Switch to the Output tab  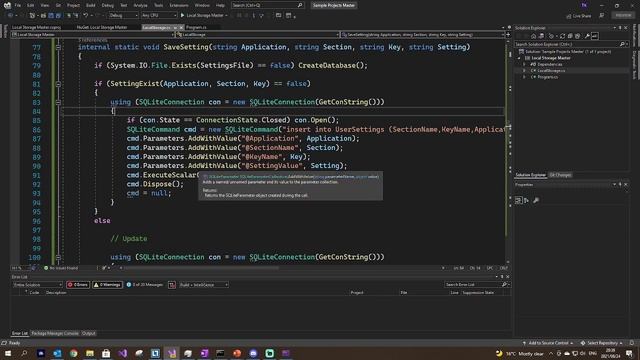(x=89, y=333)
